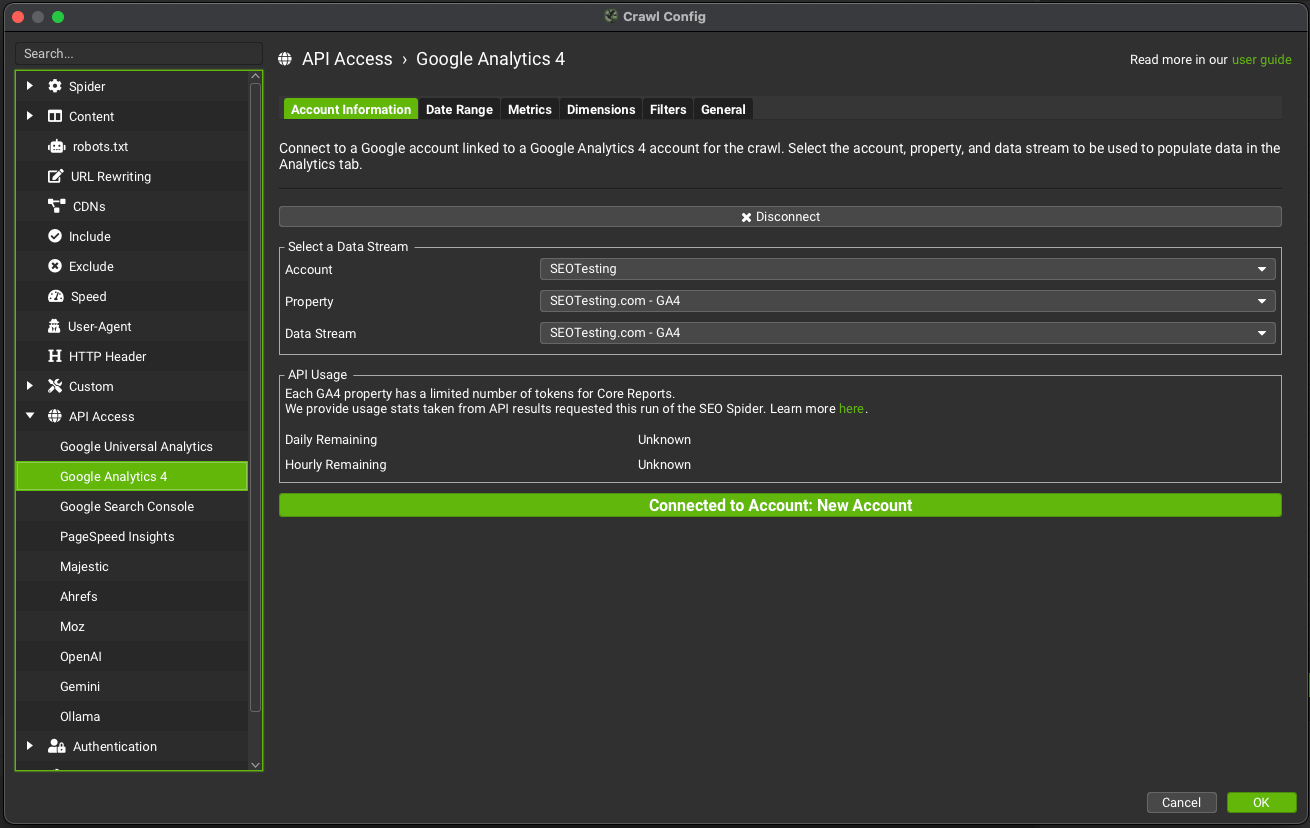
Task: Switch to the Metrics tab
Action: (530, 109)
